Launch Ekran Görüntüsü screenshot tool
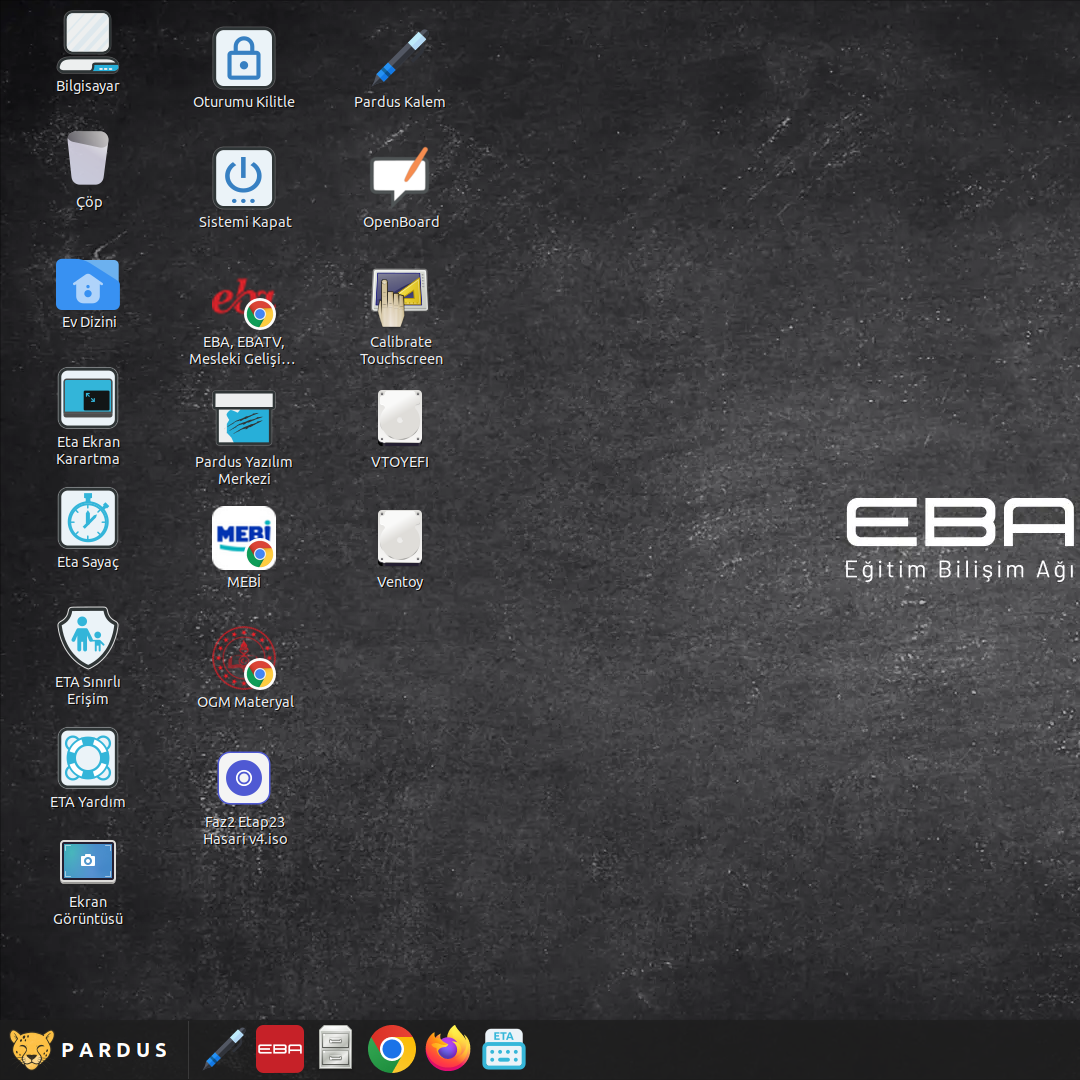This screenshot has height=1080, width=1080. coord(88,862)
